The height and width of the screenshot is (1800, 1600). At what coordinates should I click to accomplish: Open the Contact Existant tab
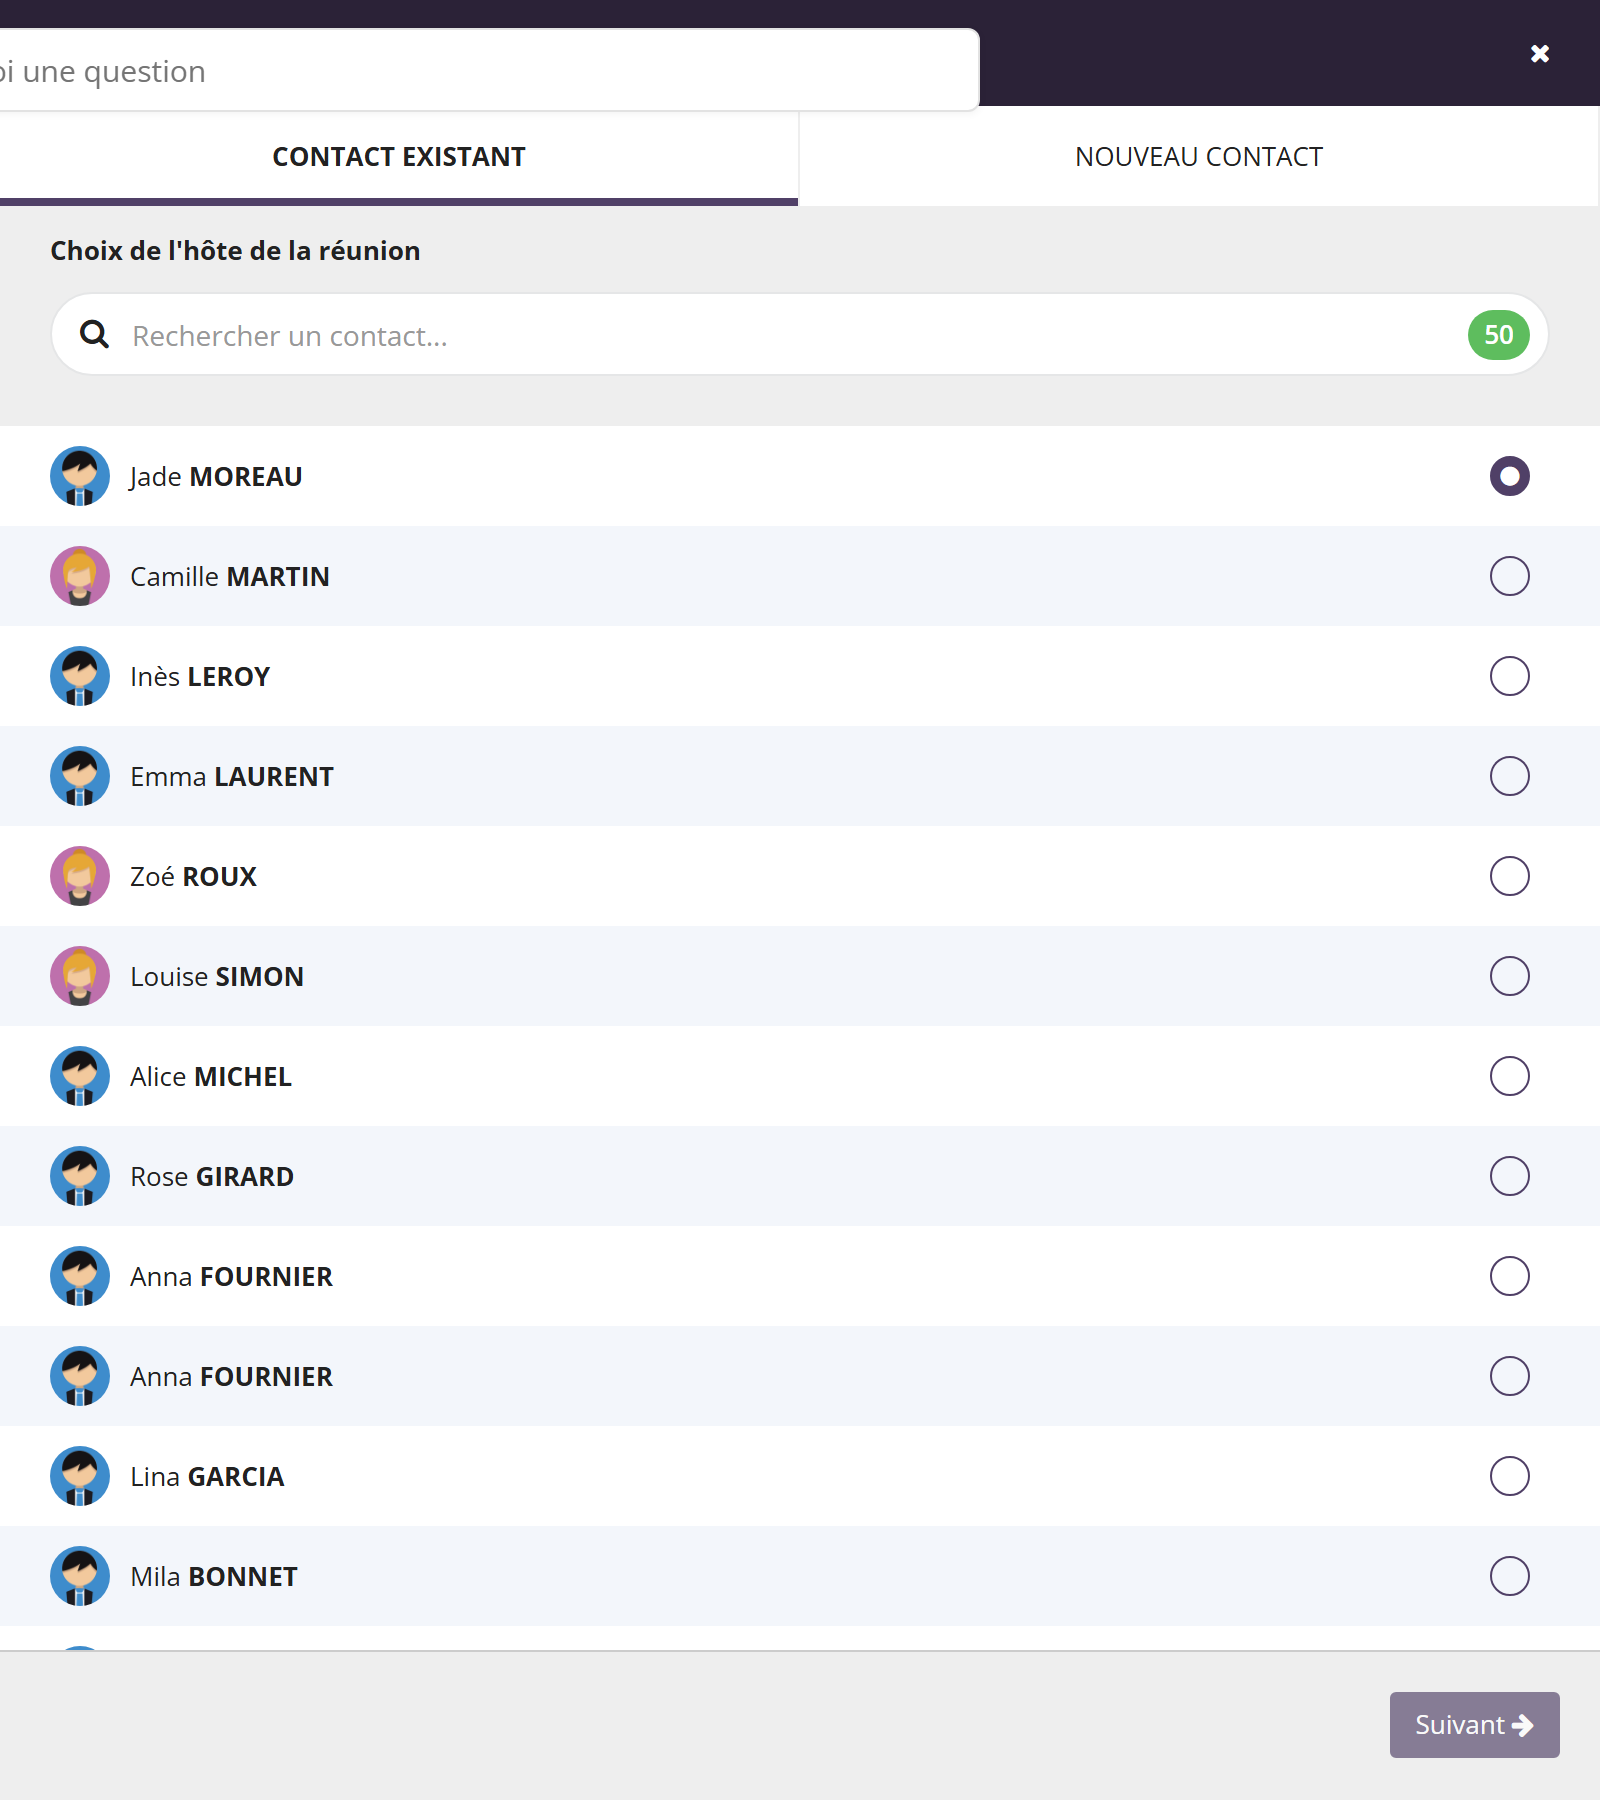pyautogui.click(x=399, y=157)
